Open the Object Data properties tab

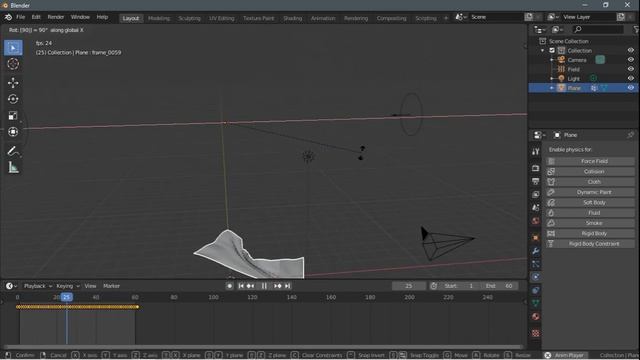tap(536, 303)
